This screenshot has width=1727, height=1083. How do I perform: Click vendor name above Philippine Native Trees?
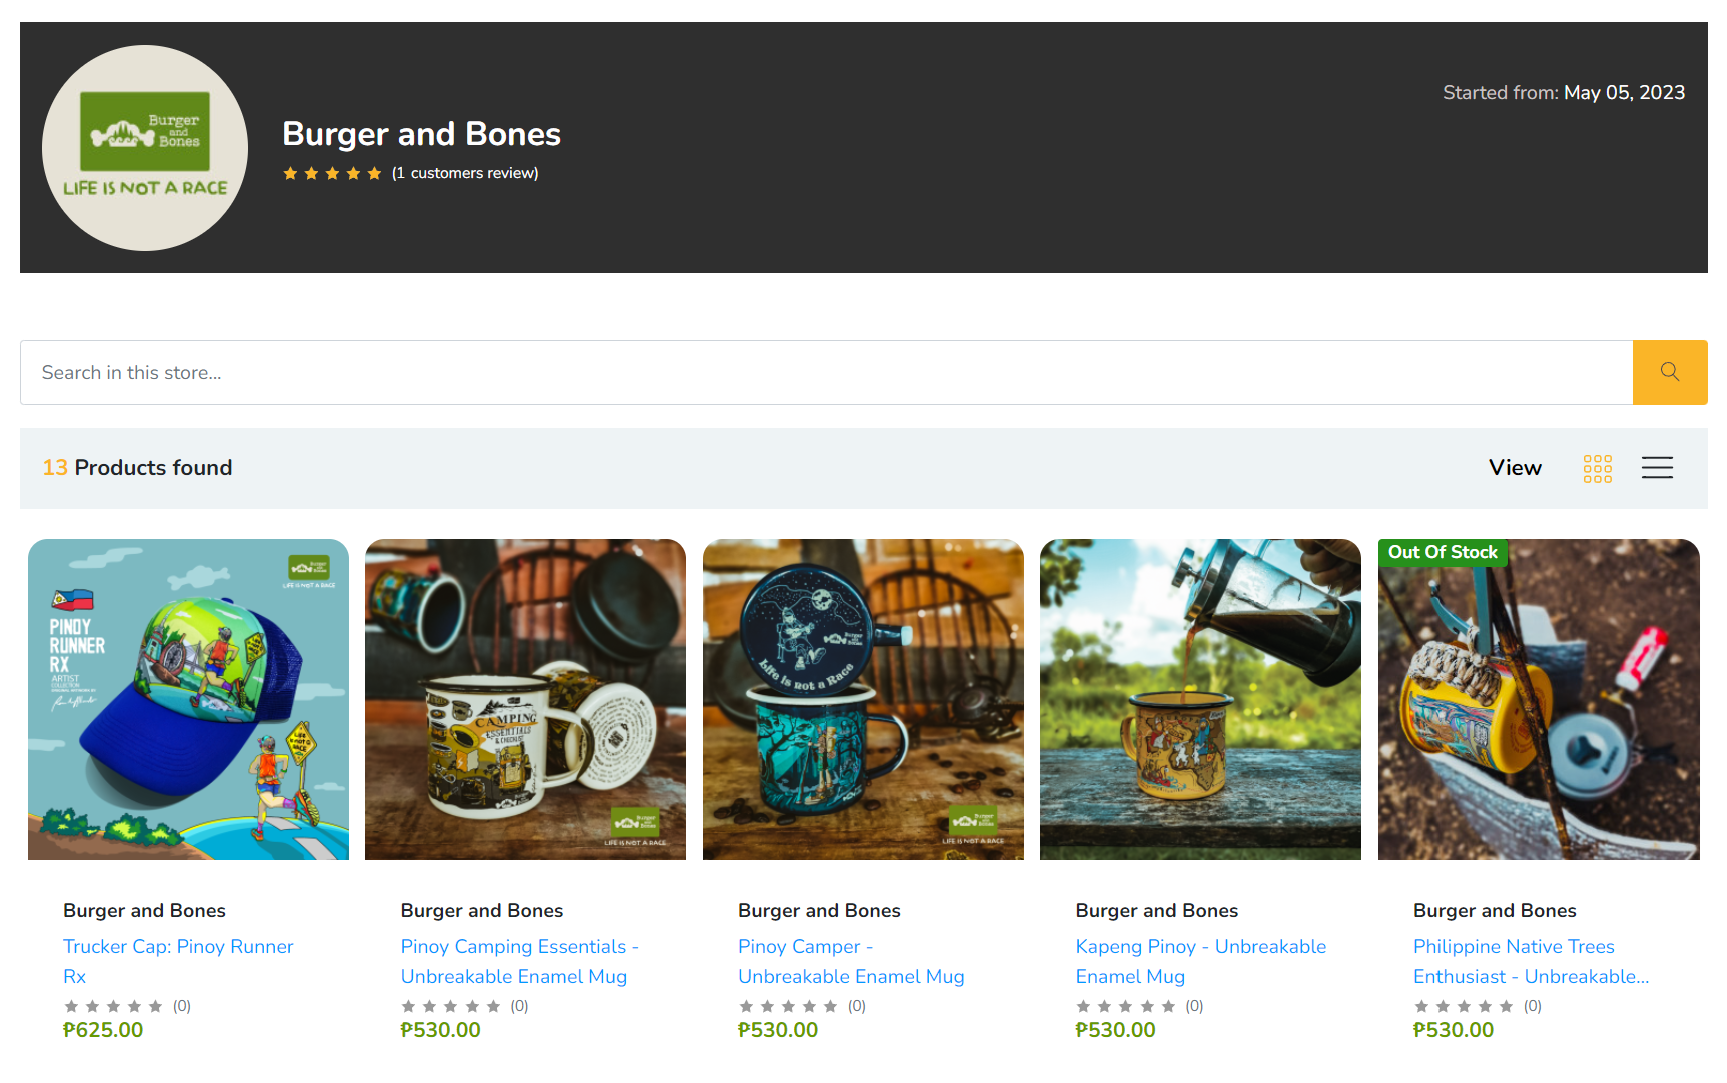click(1495, 910)
